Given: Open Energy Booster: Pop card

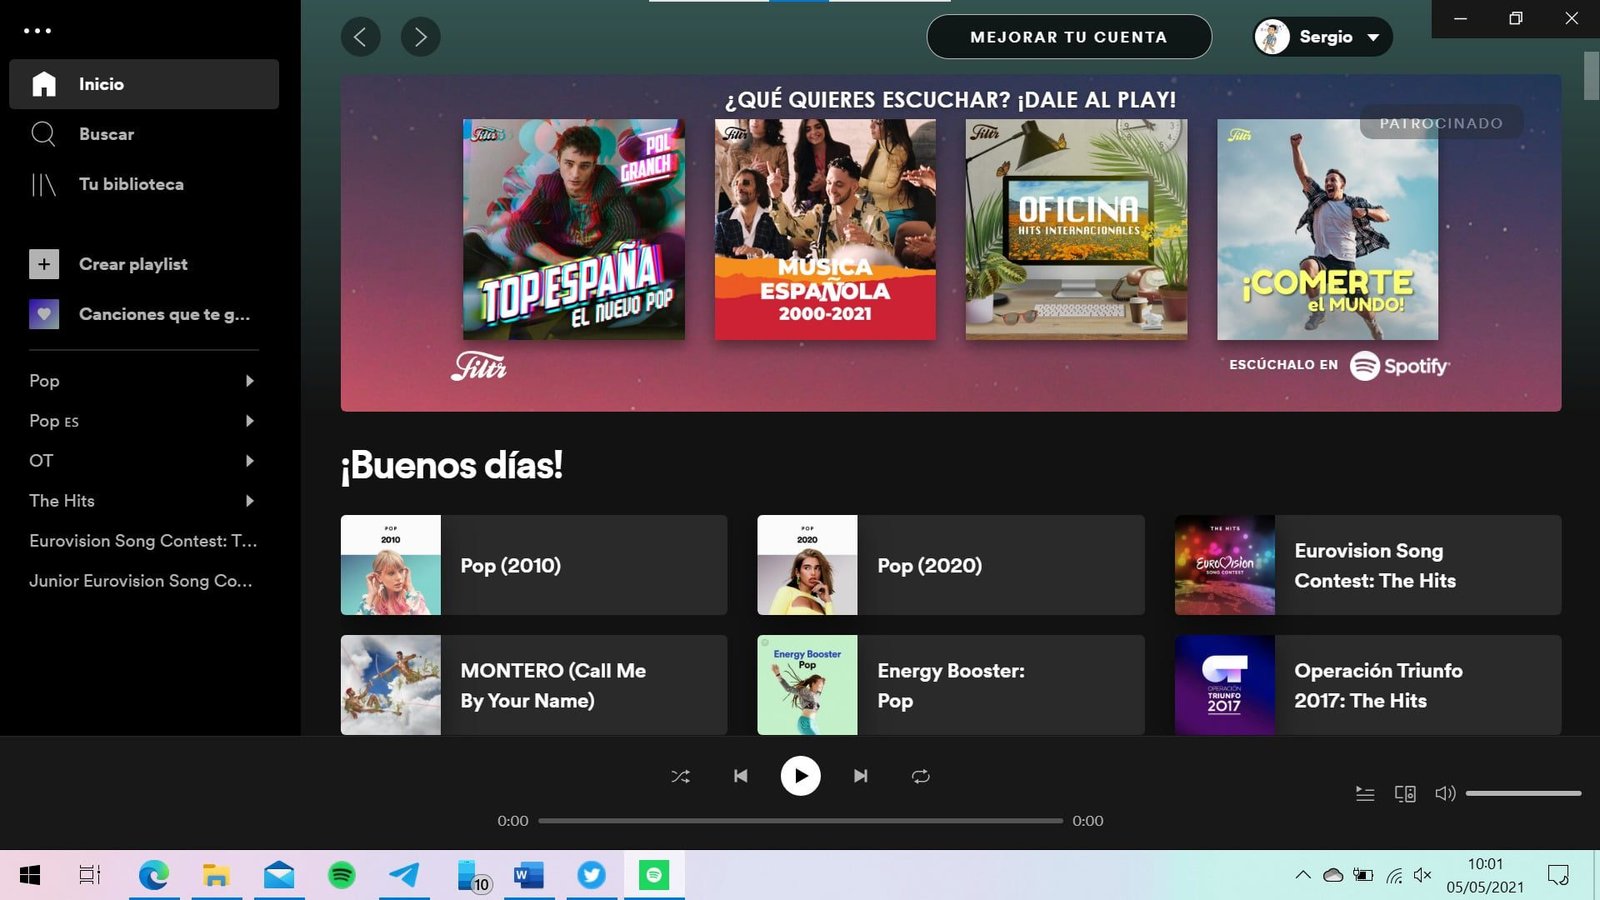Looking at the screenshot, I should (951, 685).
